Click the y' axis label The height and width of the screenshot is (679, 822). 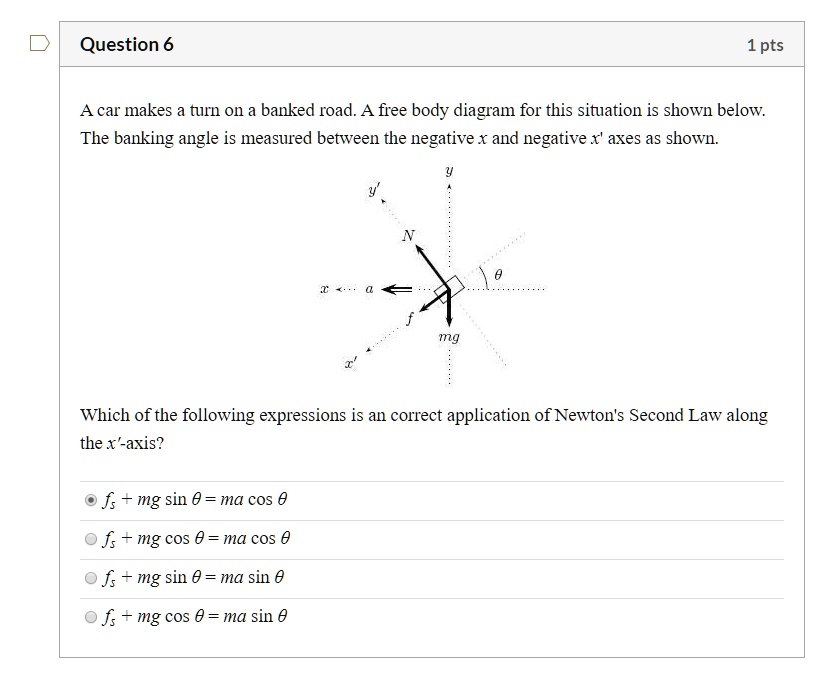click(373, 189)
